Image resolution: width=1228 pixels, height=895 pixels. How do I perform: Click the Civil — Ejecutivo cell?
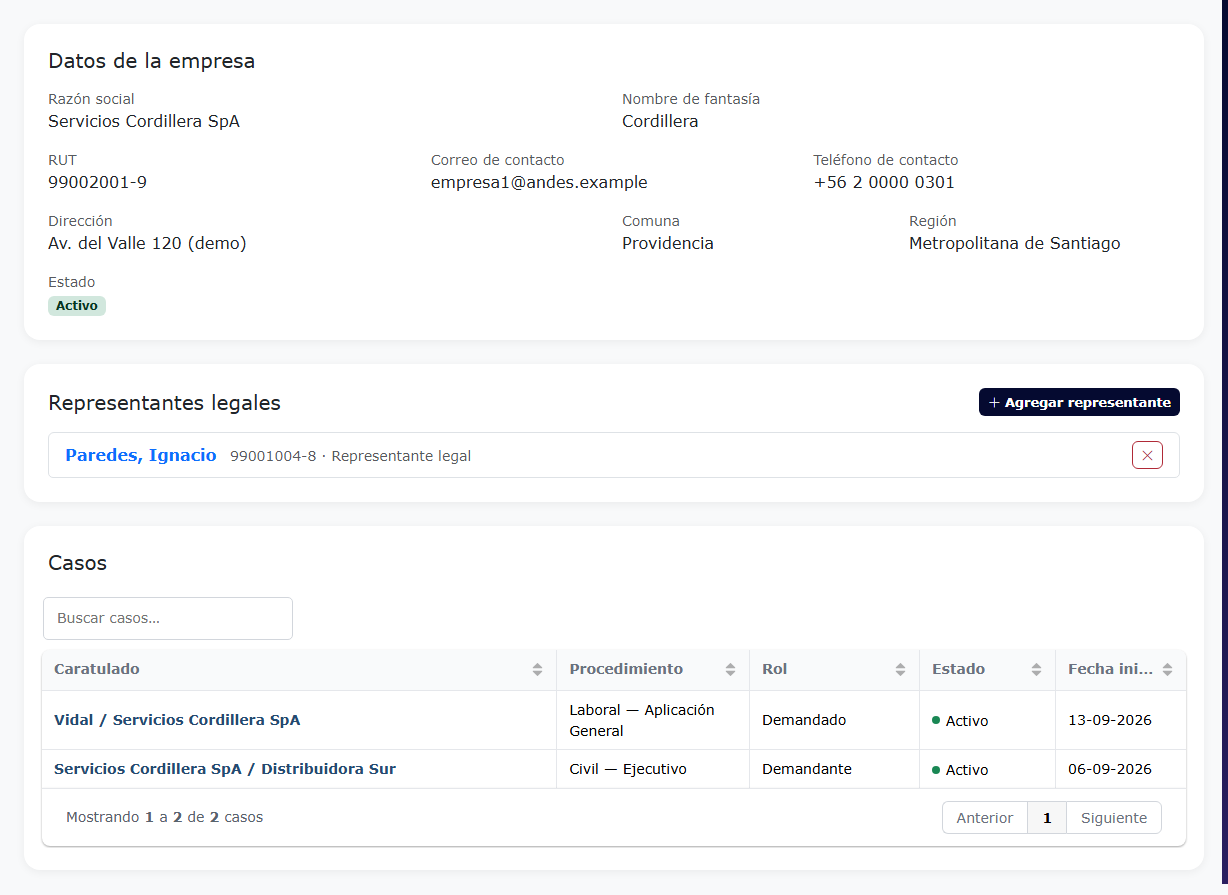click(x=652, y=769)
